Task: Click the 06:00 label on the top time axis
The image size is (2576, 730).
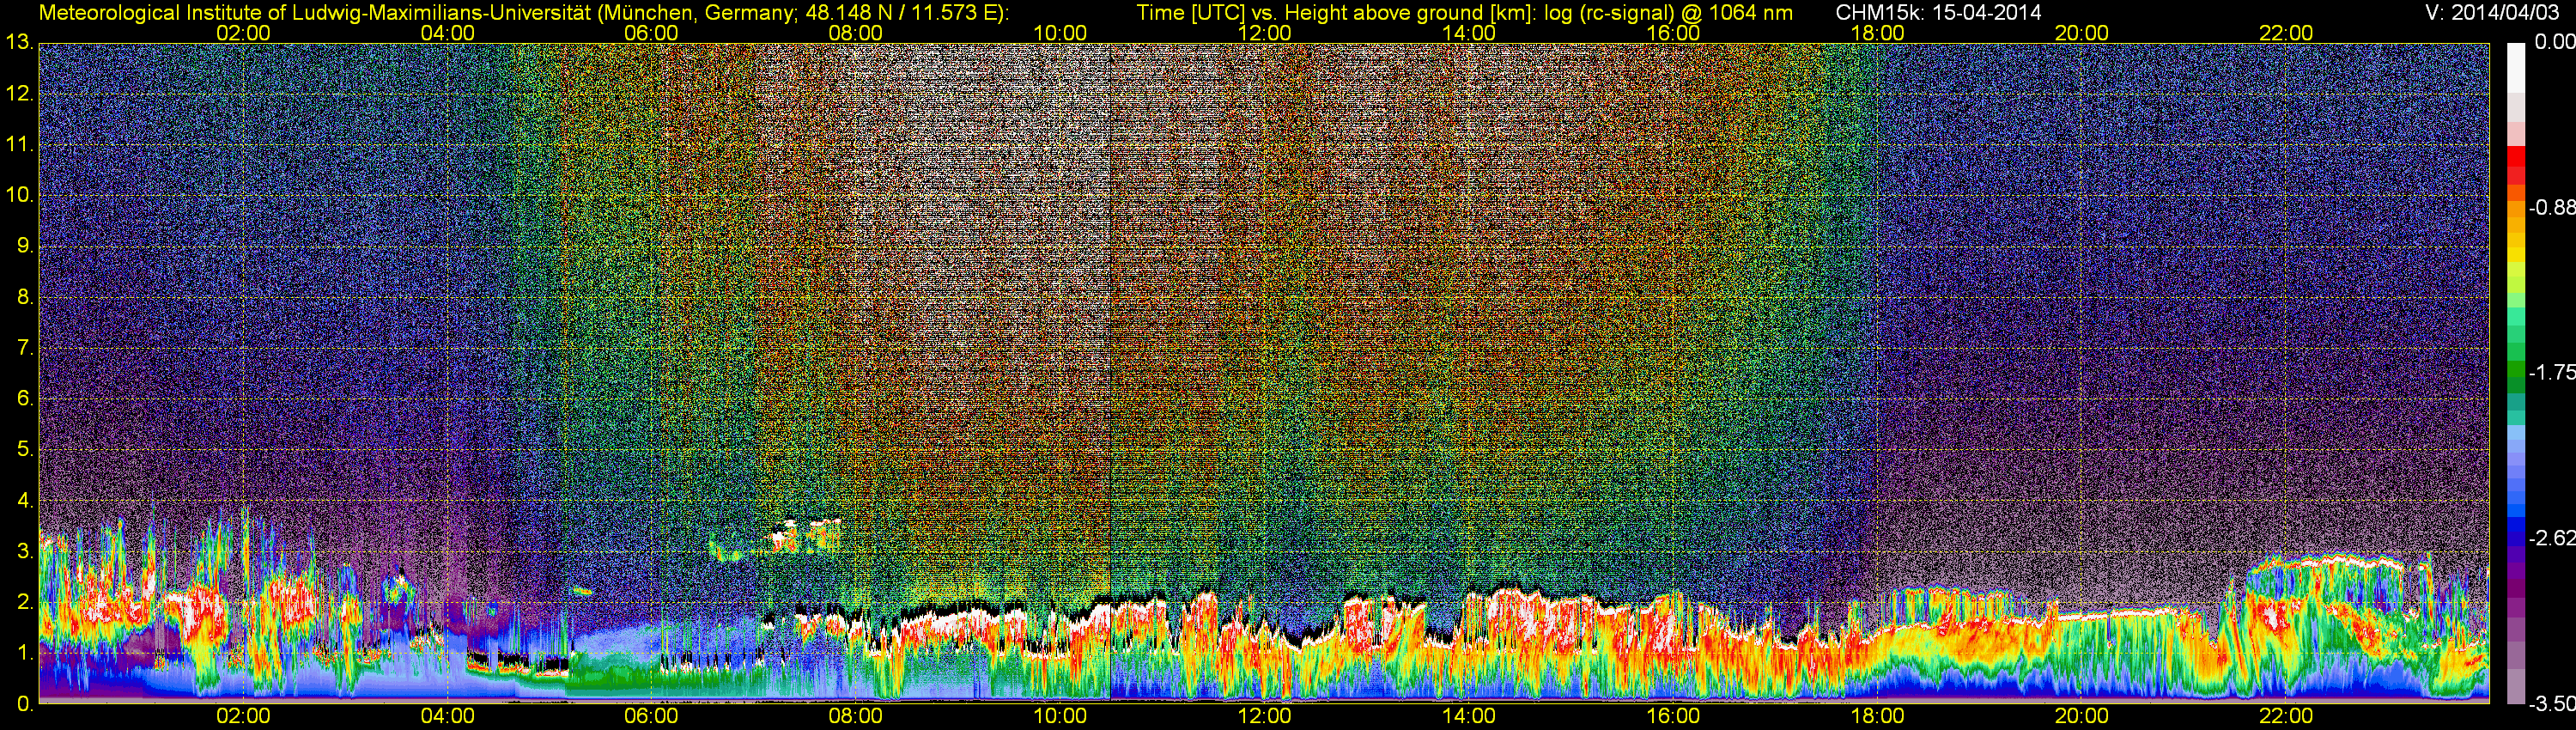Action: (651, 33)
